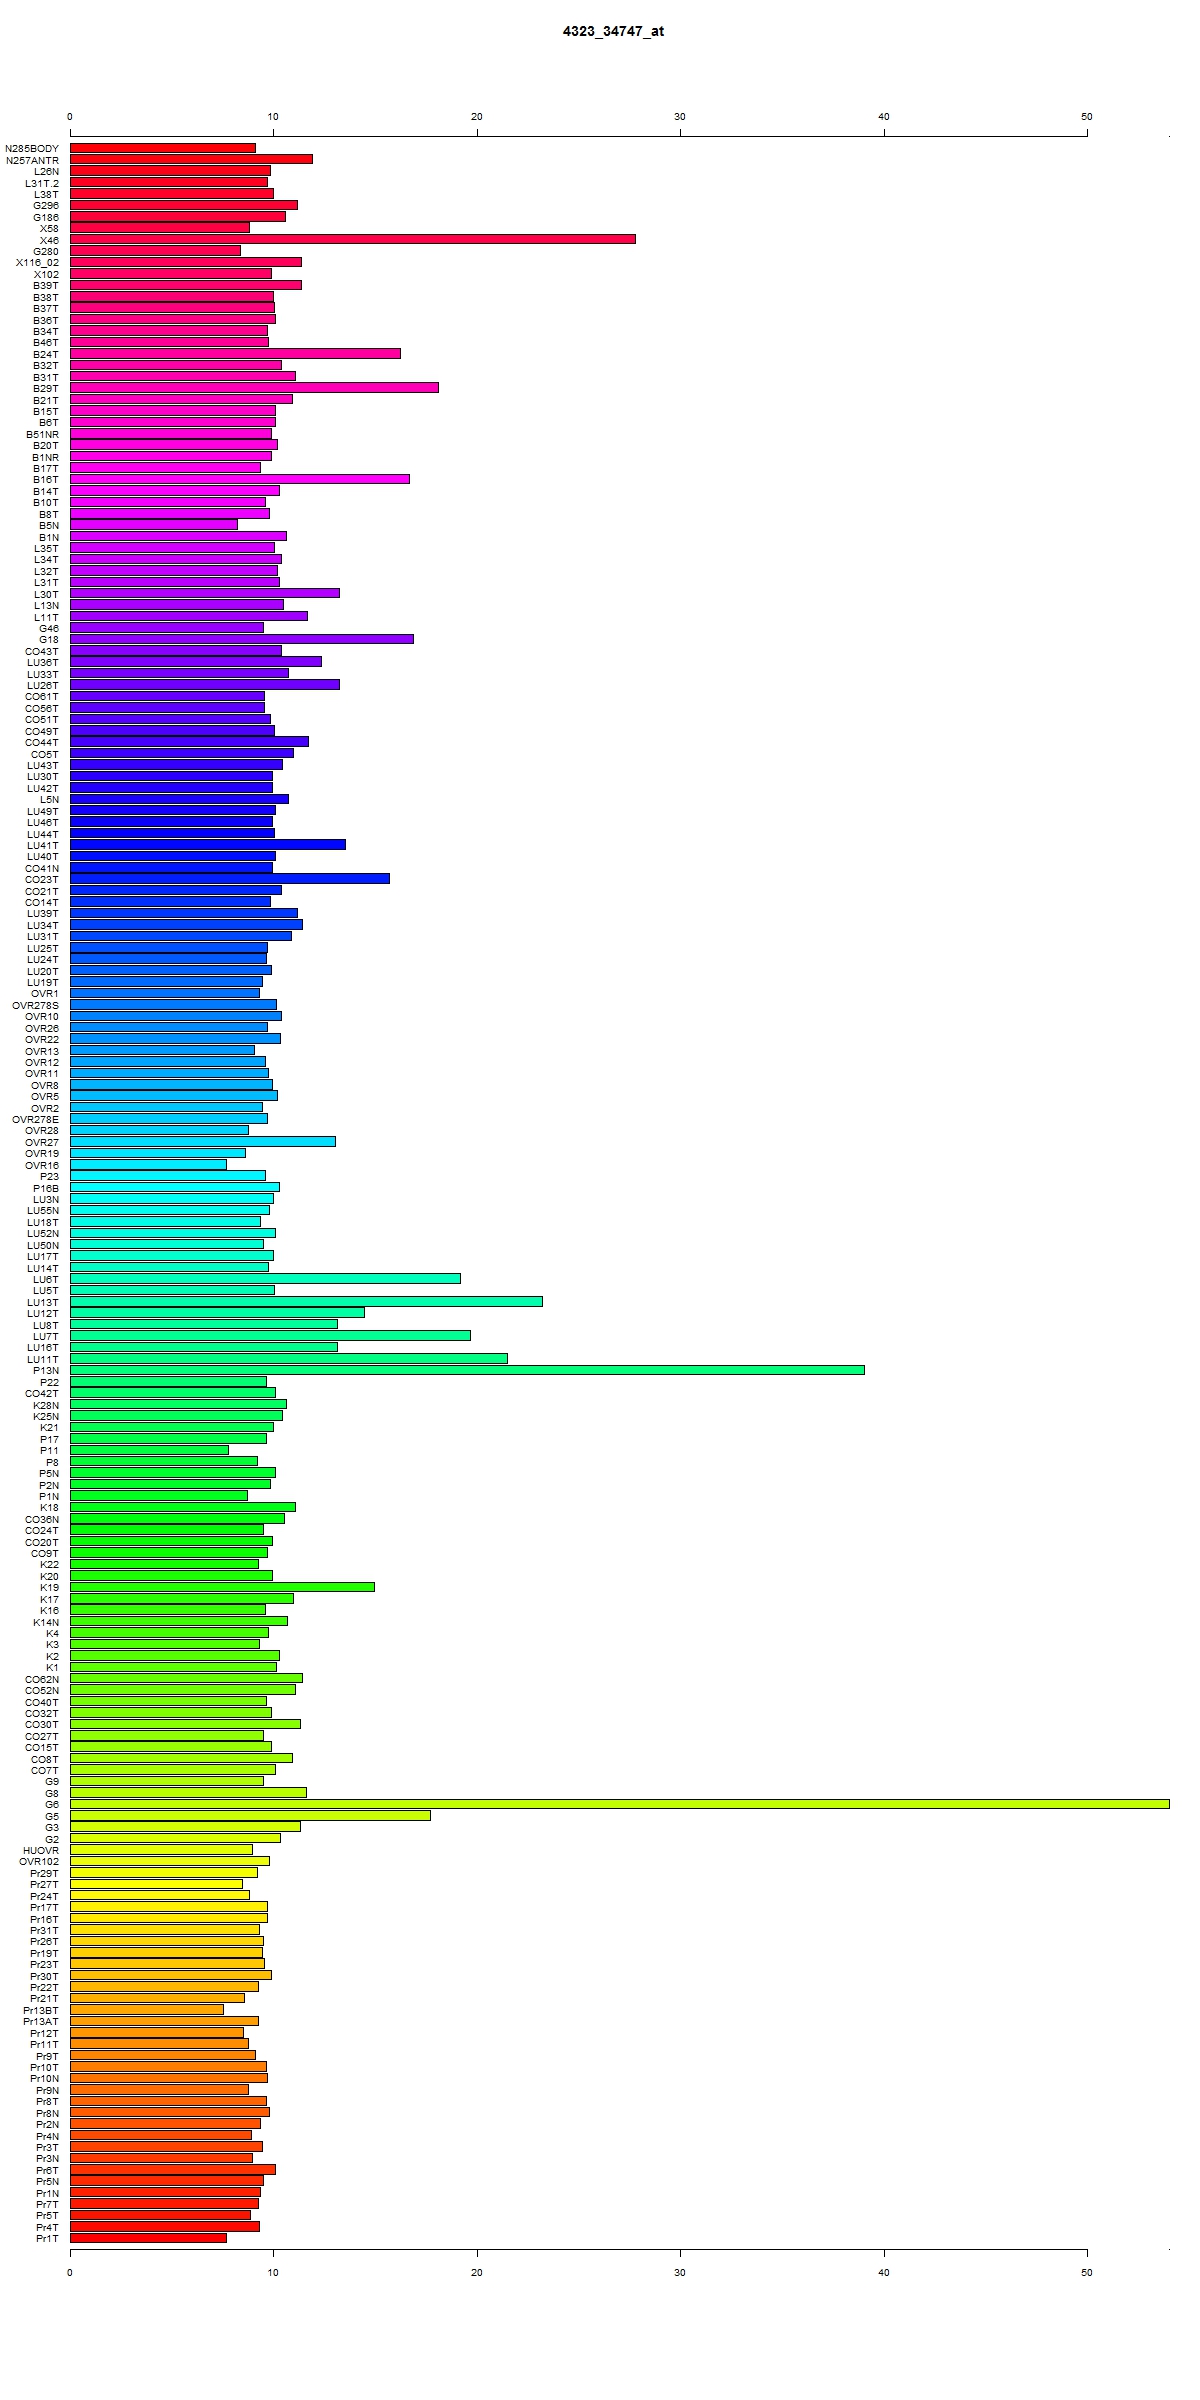The image size is (1200, 2400).
Task: Click the L30T label
Action: tap(46, 594)
